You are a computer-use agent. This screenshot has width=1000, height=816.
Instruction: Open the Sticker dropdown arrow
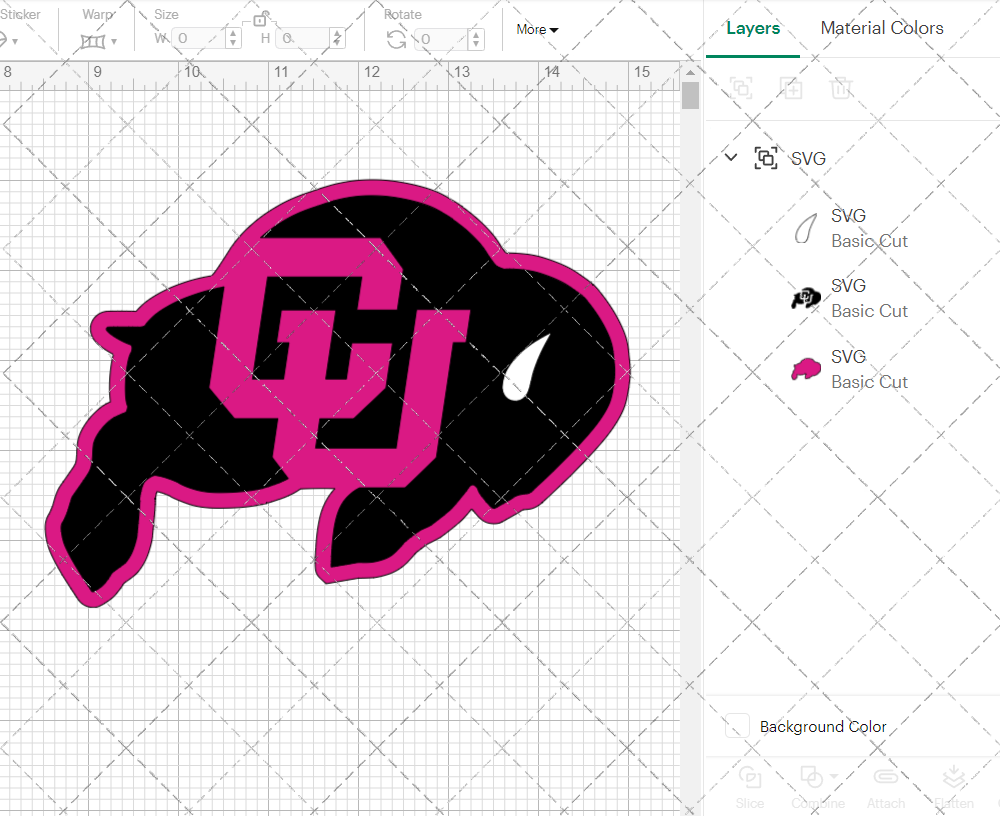pyautogui.click(x=15, y=41)
